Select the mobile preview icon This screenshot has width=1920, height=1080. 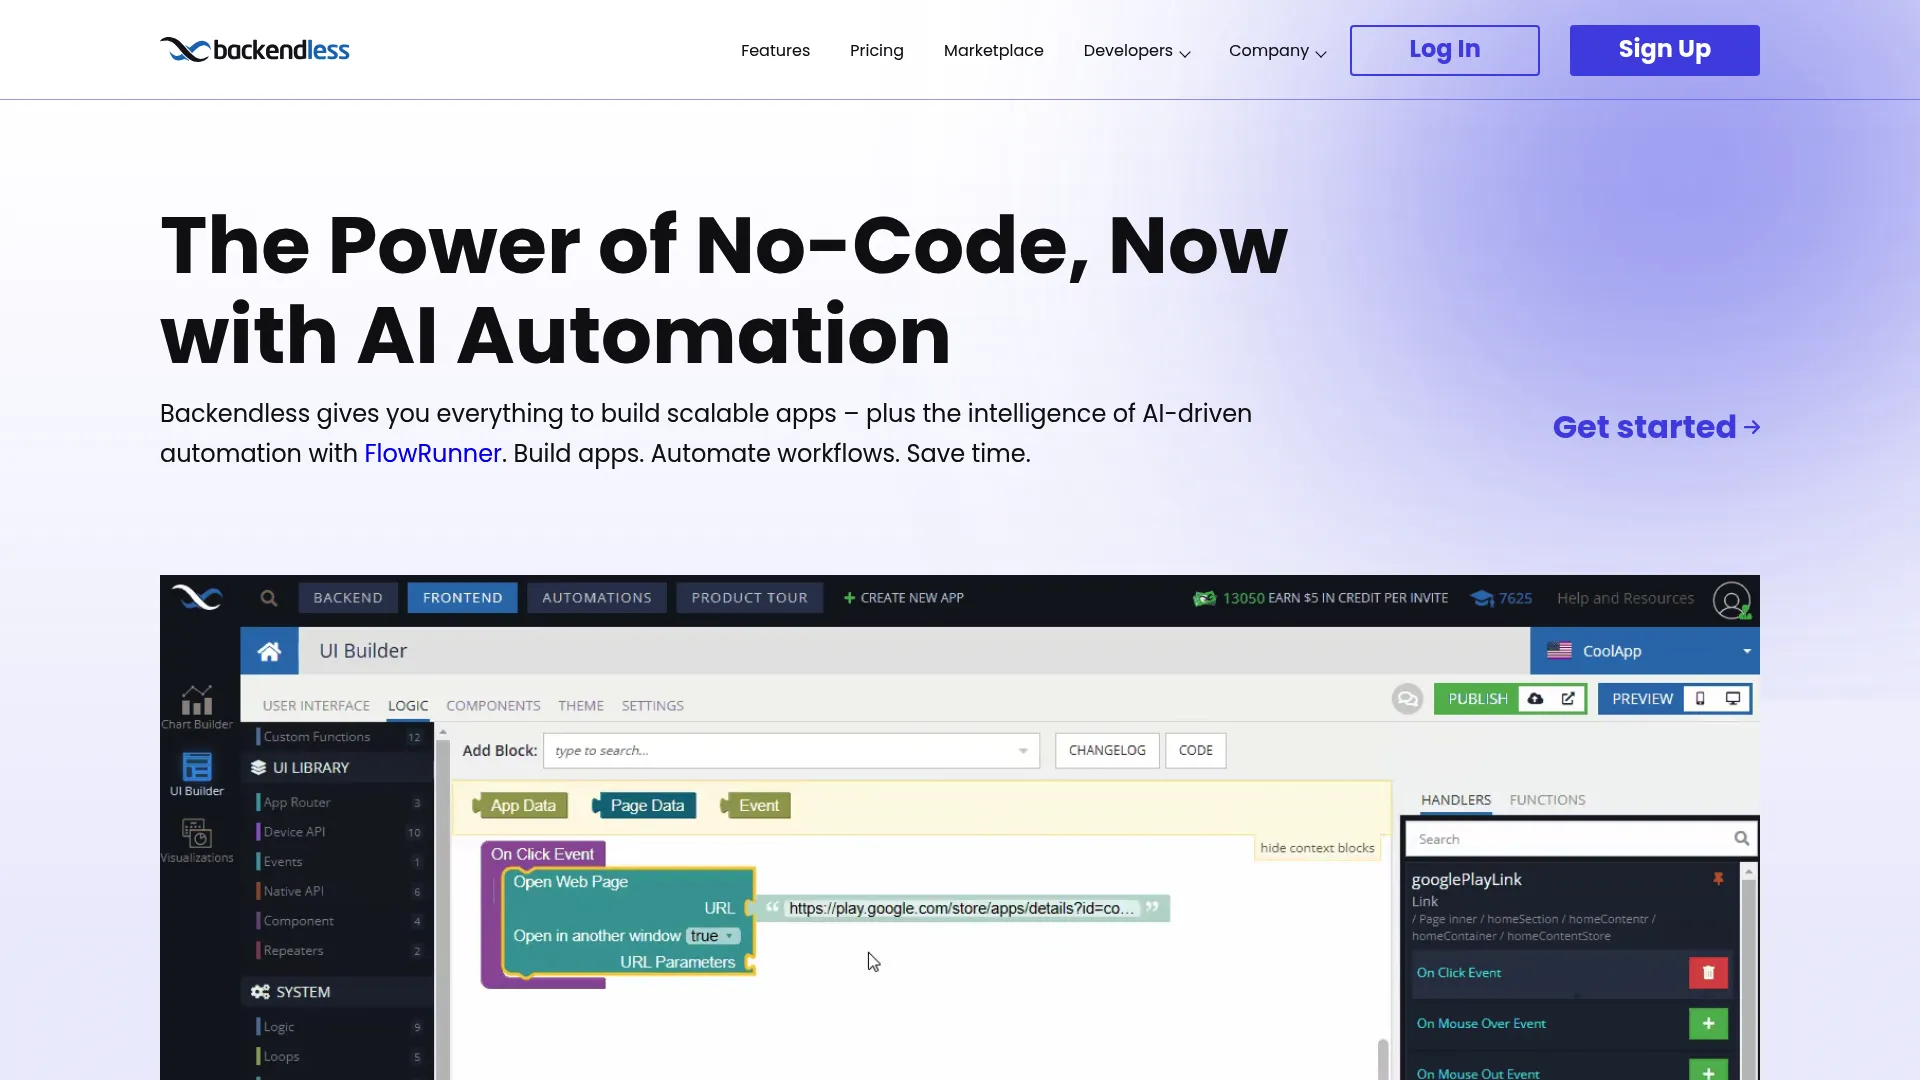coord(1700,699)
